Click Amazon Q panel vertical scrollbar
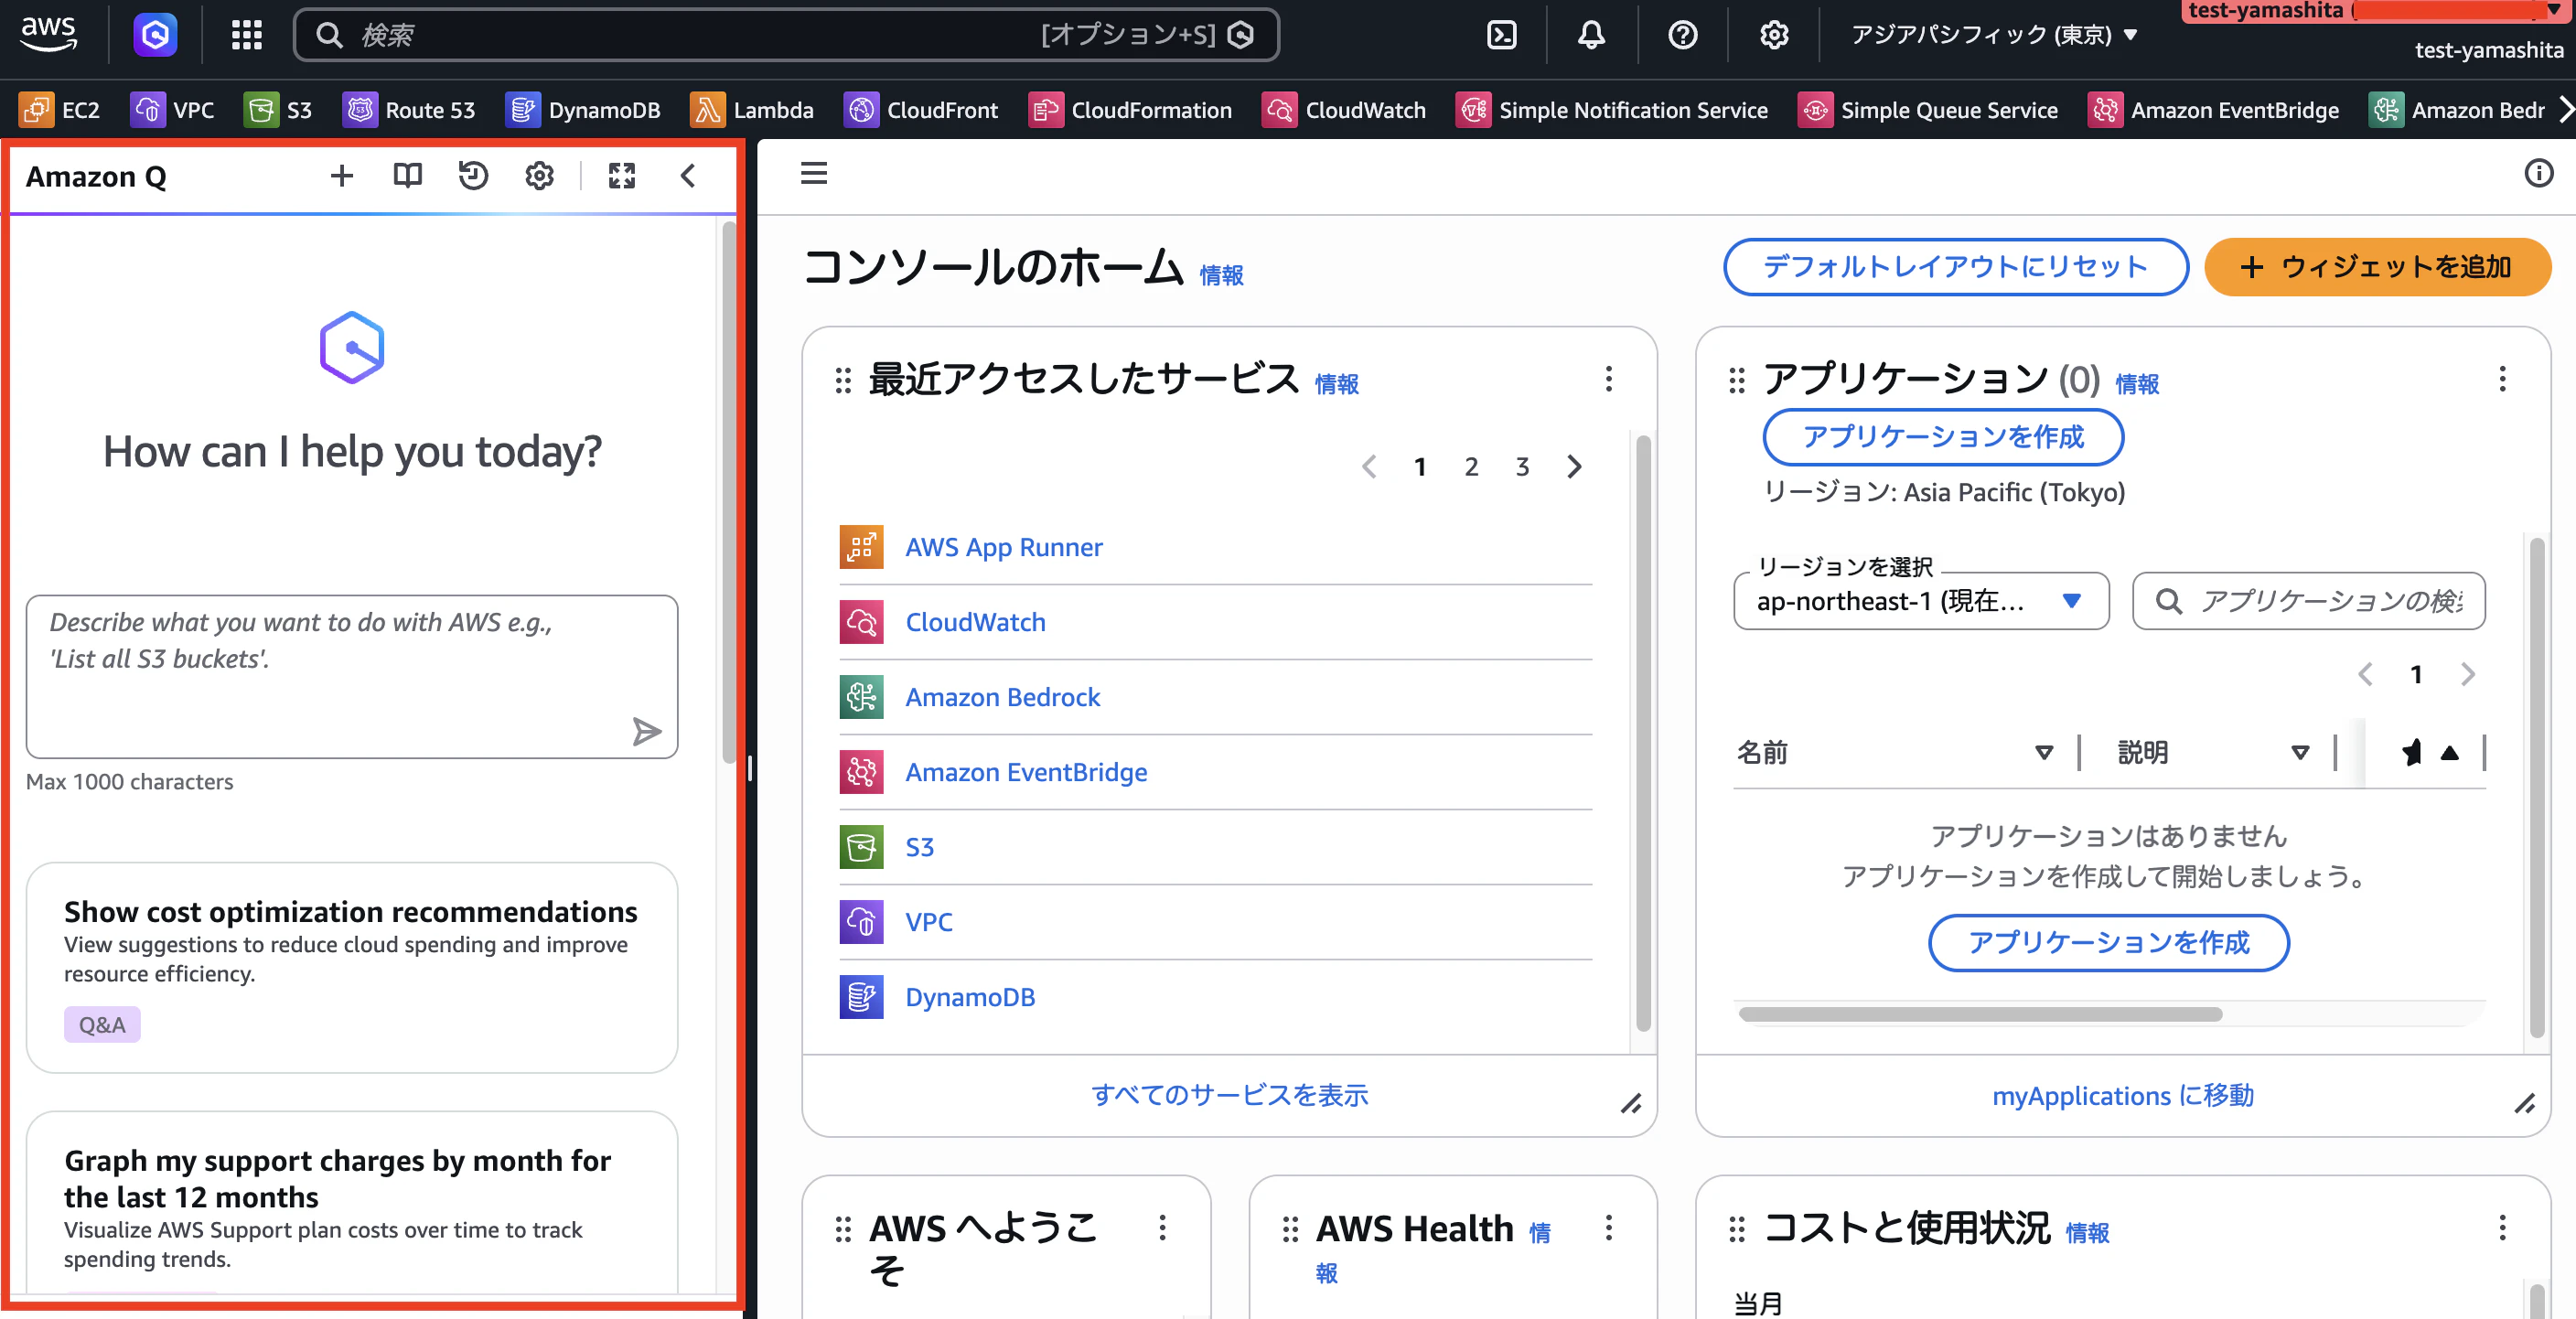Screen dimensions: 2576x1319 [x=728, y=492]
